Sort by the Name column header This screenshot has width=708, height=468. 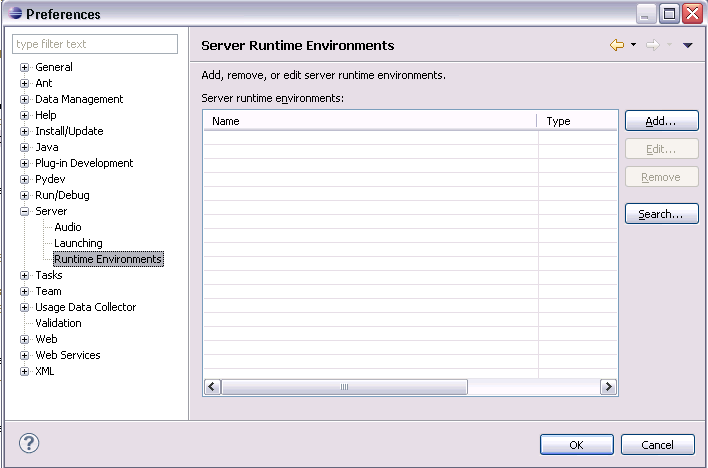[x=370, y=121]
